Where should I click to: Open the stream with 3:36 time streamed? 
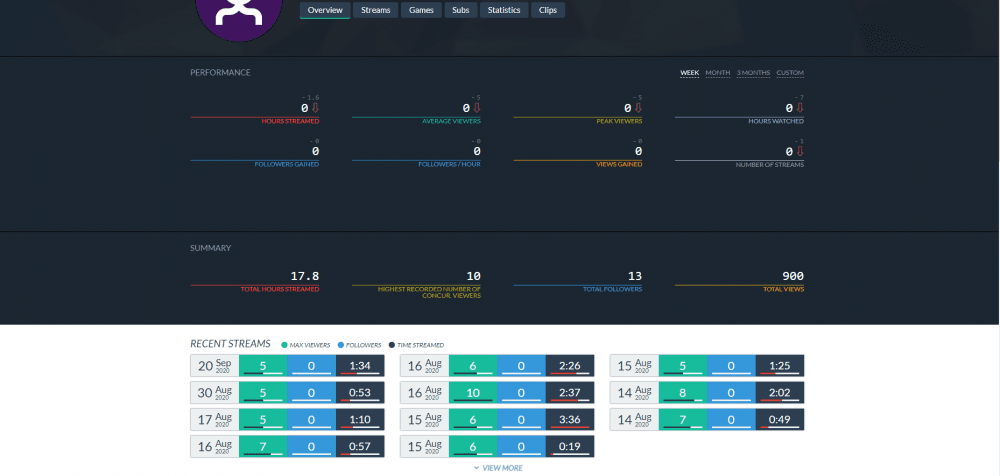click(569, 420)
